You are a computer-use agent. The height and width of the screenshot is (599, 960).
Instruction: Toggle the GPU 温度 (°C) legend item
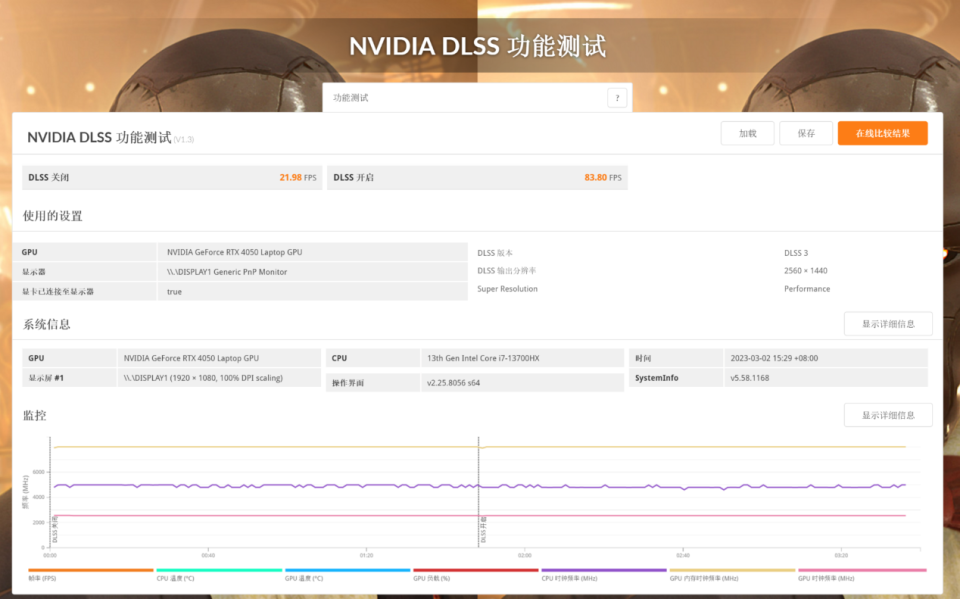pos(347,575)
